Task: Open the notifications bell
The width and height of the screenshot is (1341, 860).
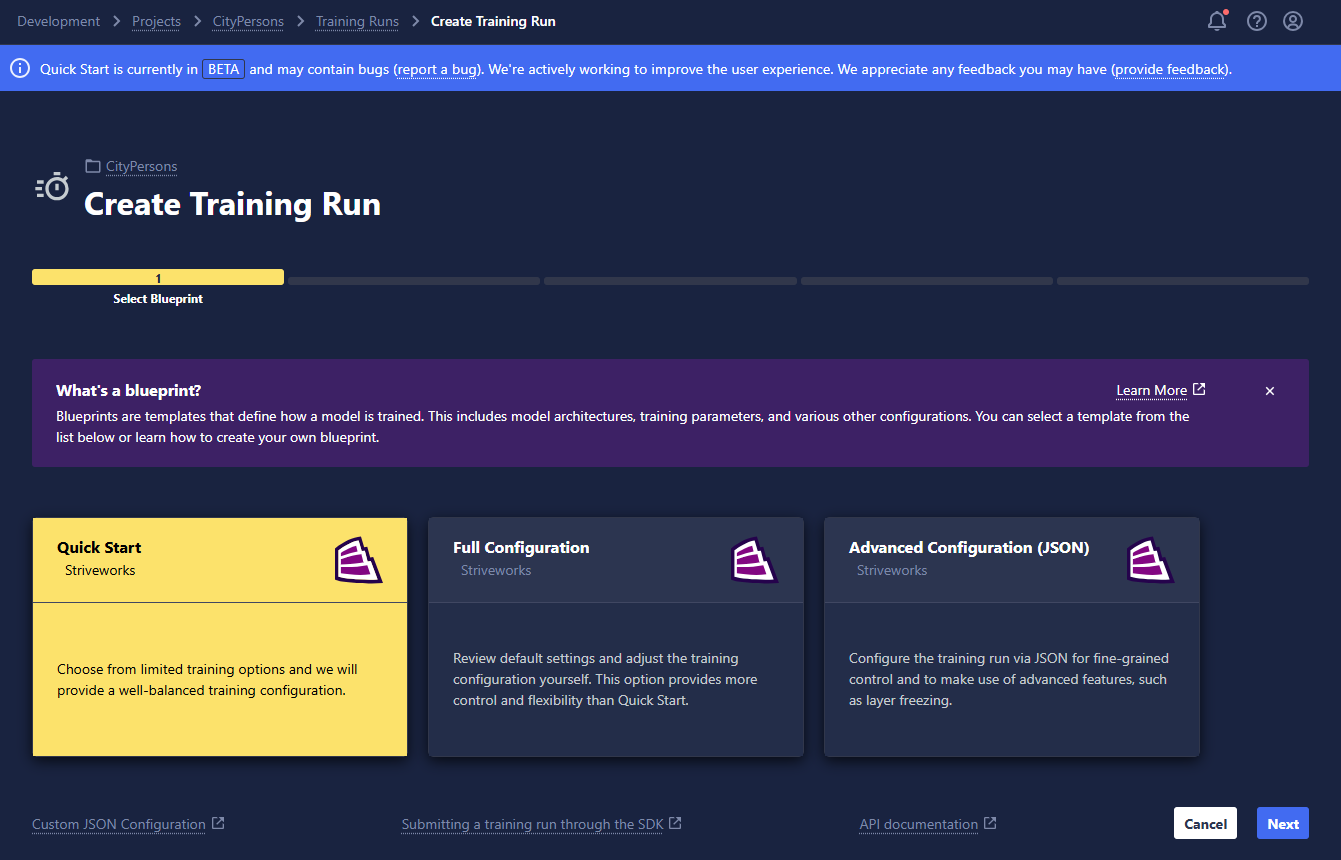Action: 1217,21
